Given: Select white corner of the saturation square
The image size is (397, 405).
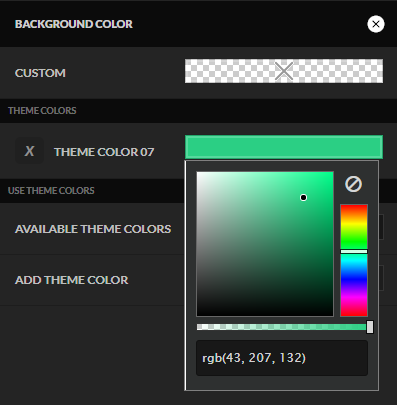Looking at the screenshot, I should click(x=199, y=174).
